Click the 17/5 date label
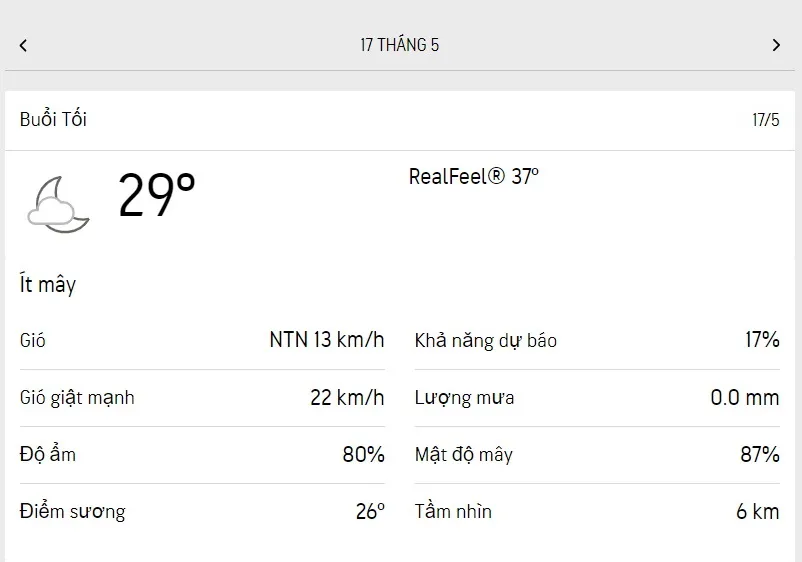 (x=765, y=120)
